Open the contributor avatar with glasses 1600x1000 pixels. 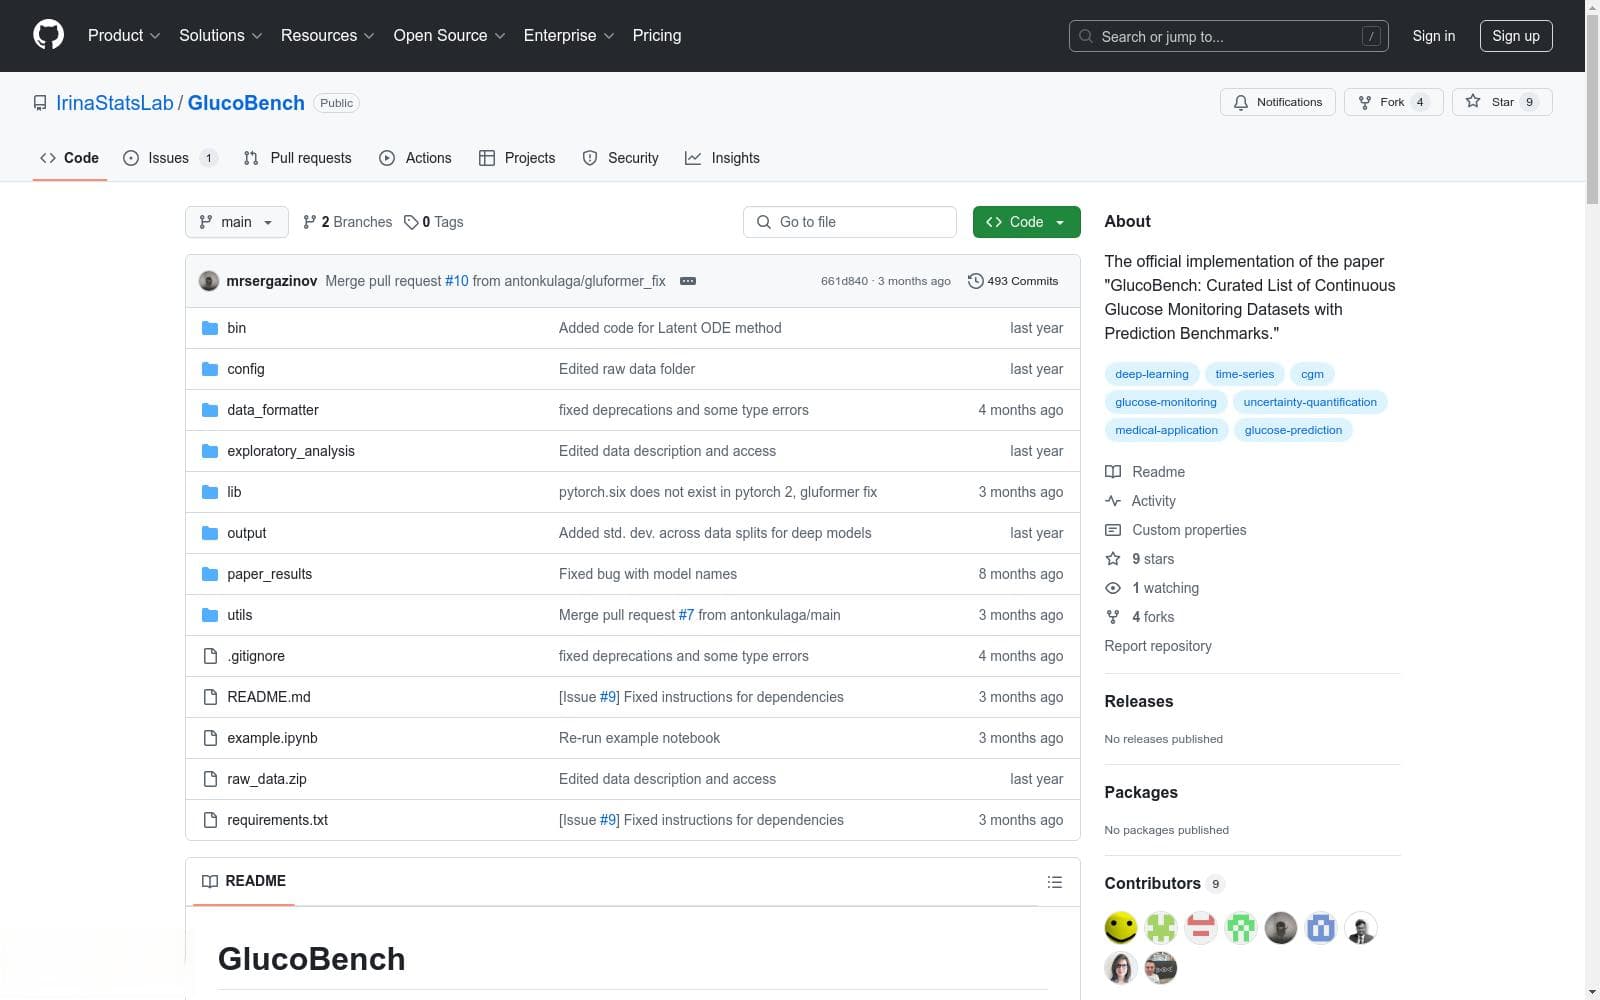(1121, 968)
